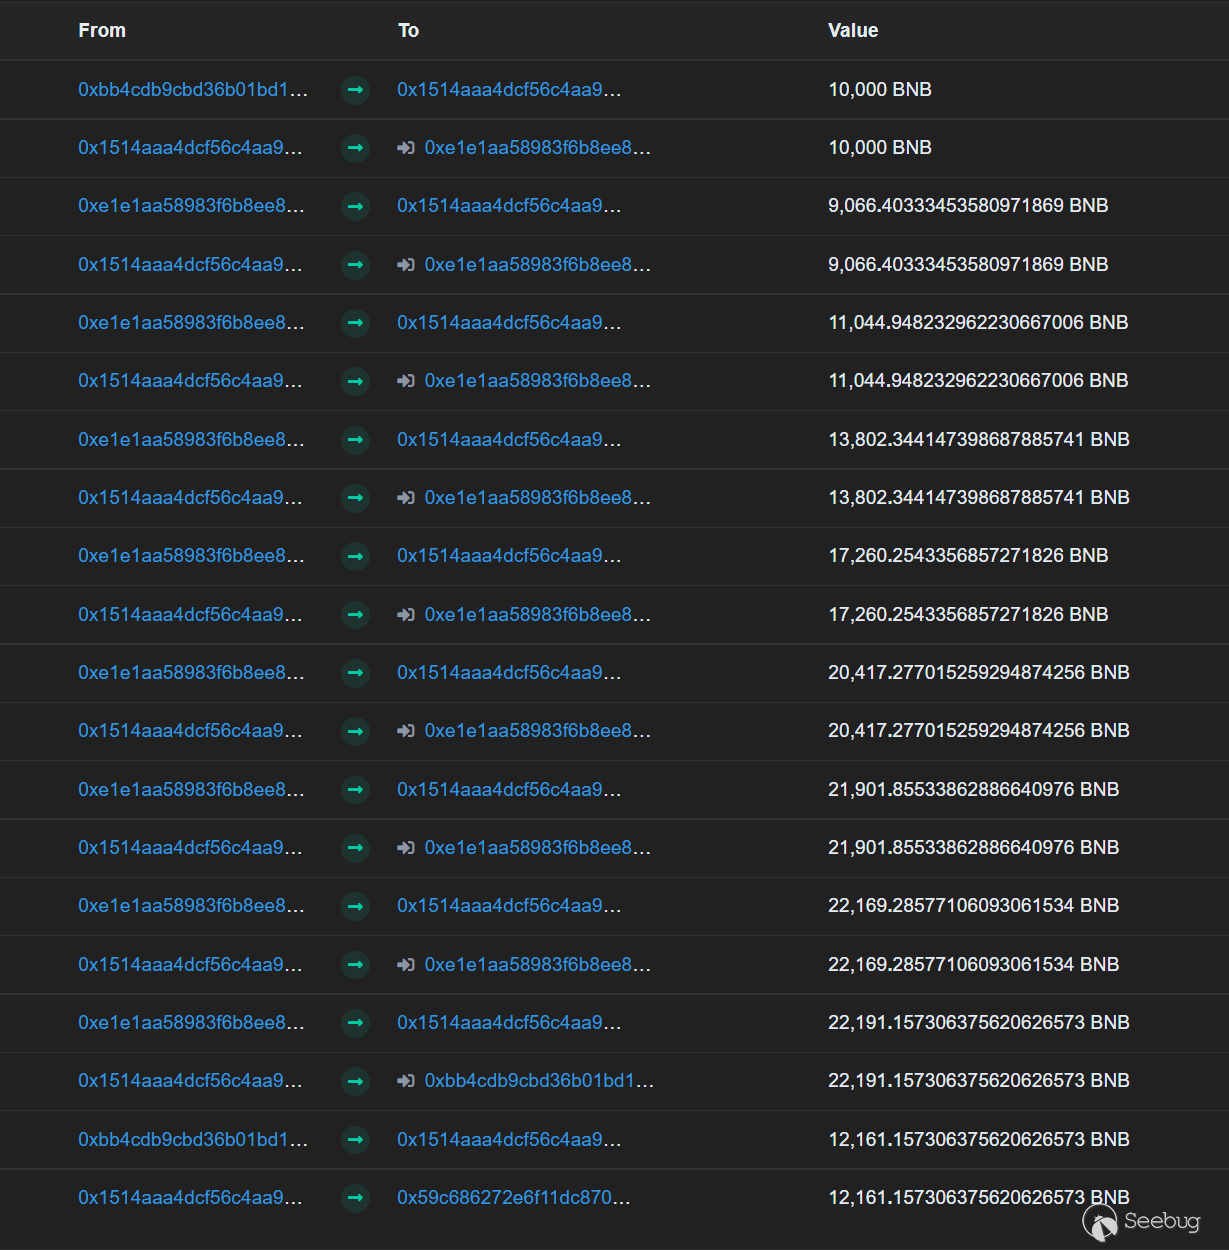Click contract icon in 22,169.28 BNB row
Image resolution: width=1229 pixels, height=1250 pixels.
pos(405,965)
